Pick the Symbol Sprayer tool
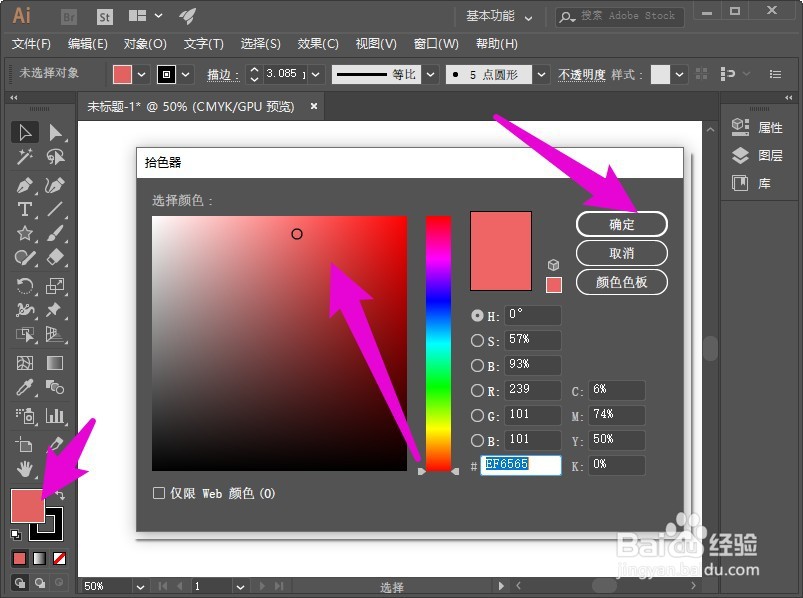This screenshot has height=598, width=803. [x=25, y=415]
